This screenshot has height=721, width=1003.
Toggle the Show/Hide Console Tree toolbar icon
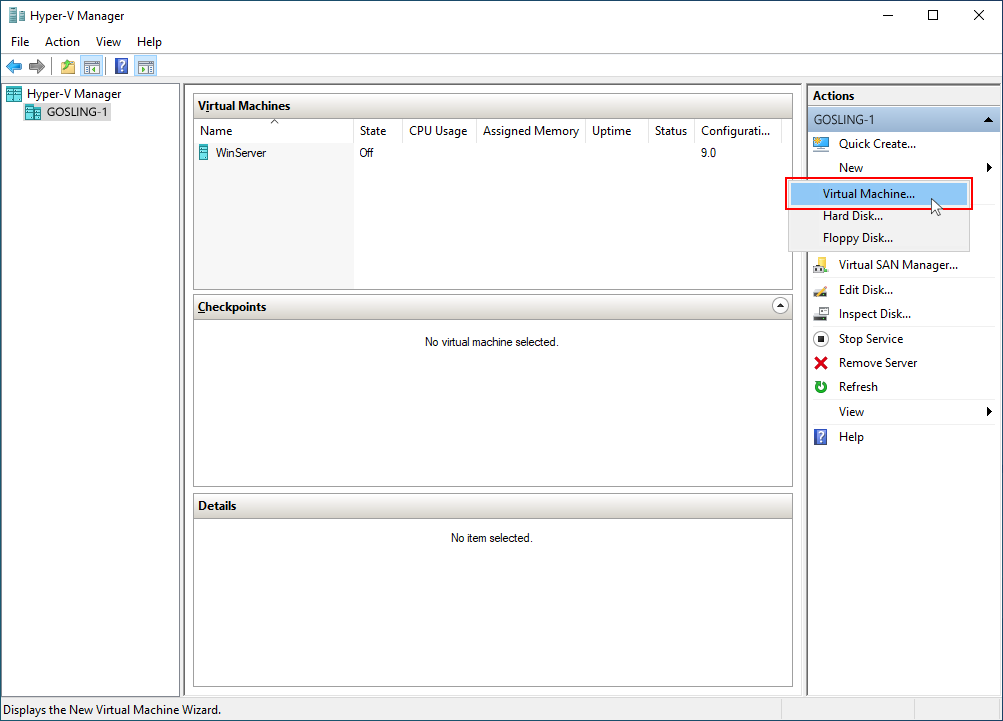[x=92, y=66]
